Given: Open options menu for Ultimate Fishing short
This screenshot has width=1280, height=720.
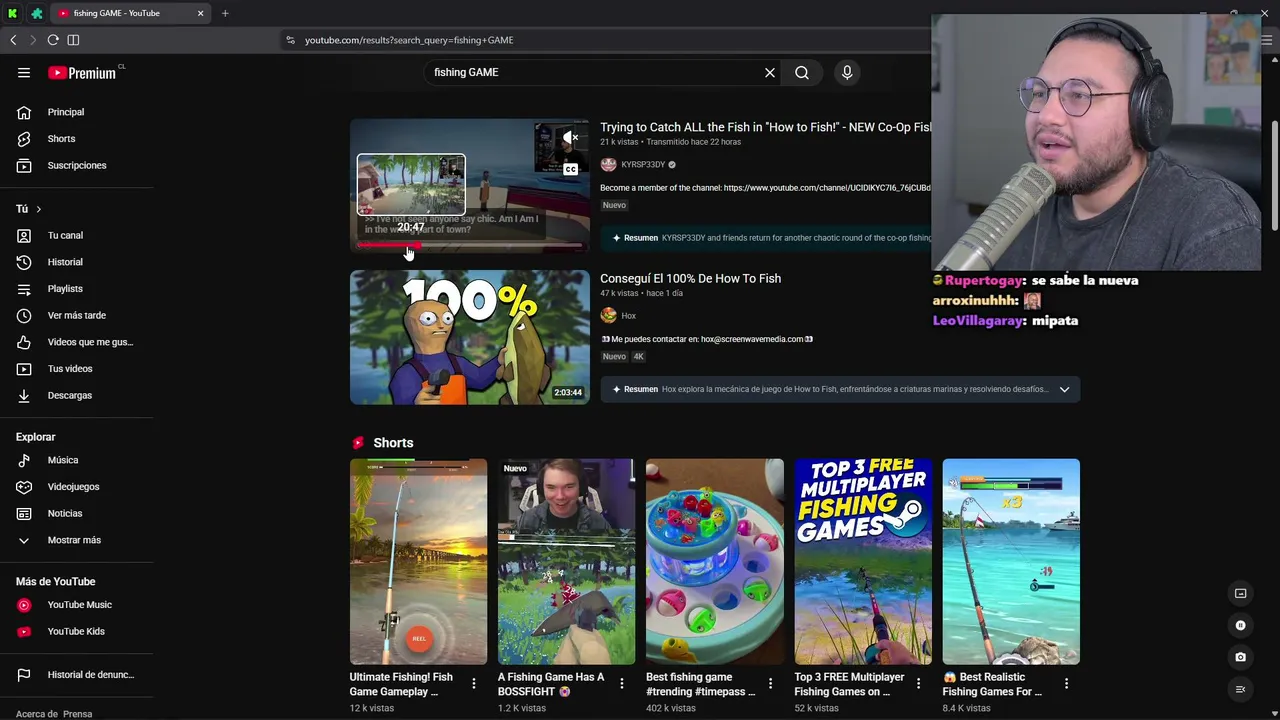Looking at the screenshot, I should pyautogui.click(x=474, y=684).
